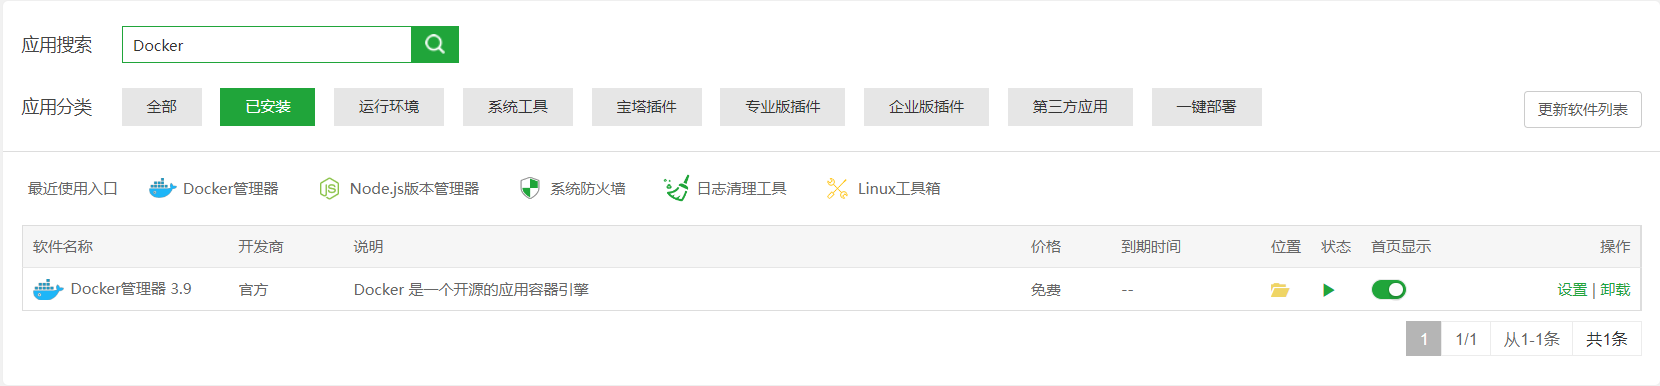Open Node.js版本管理器 shortcut

[399, 188]
